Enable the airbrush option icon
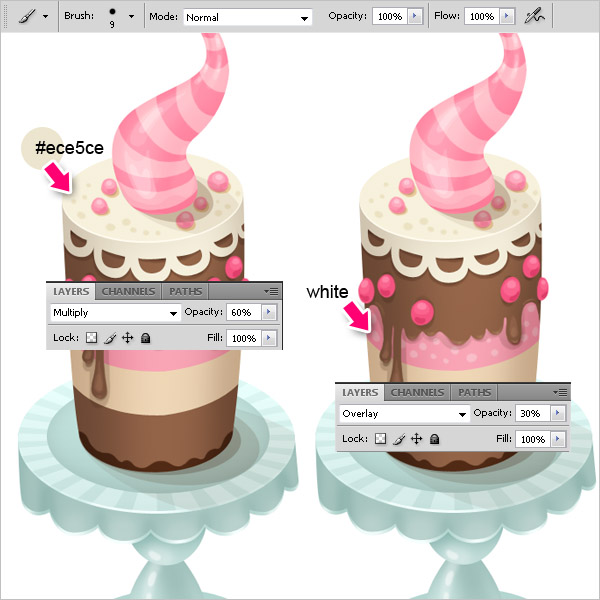Viewport: 600px width, 600px height. 534,16
